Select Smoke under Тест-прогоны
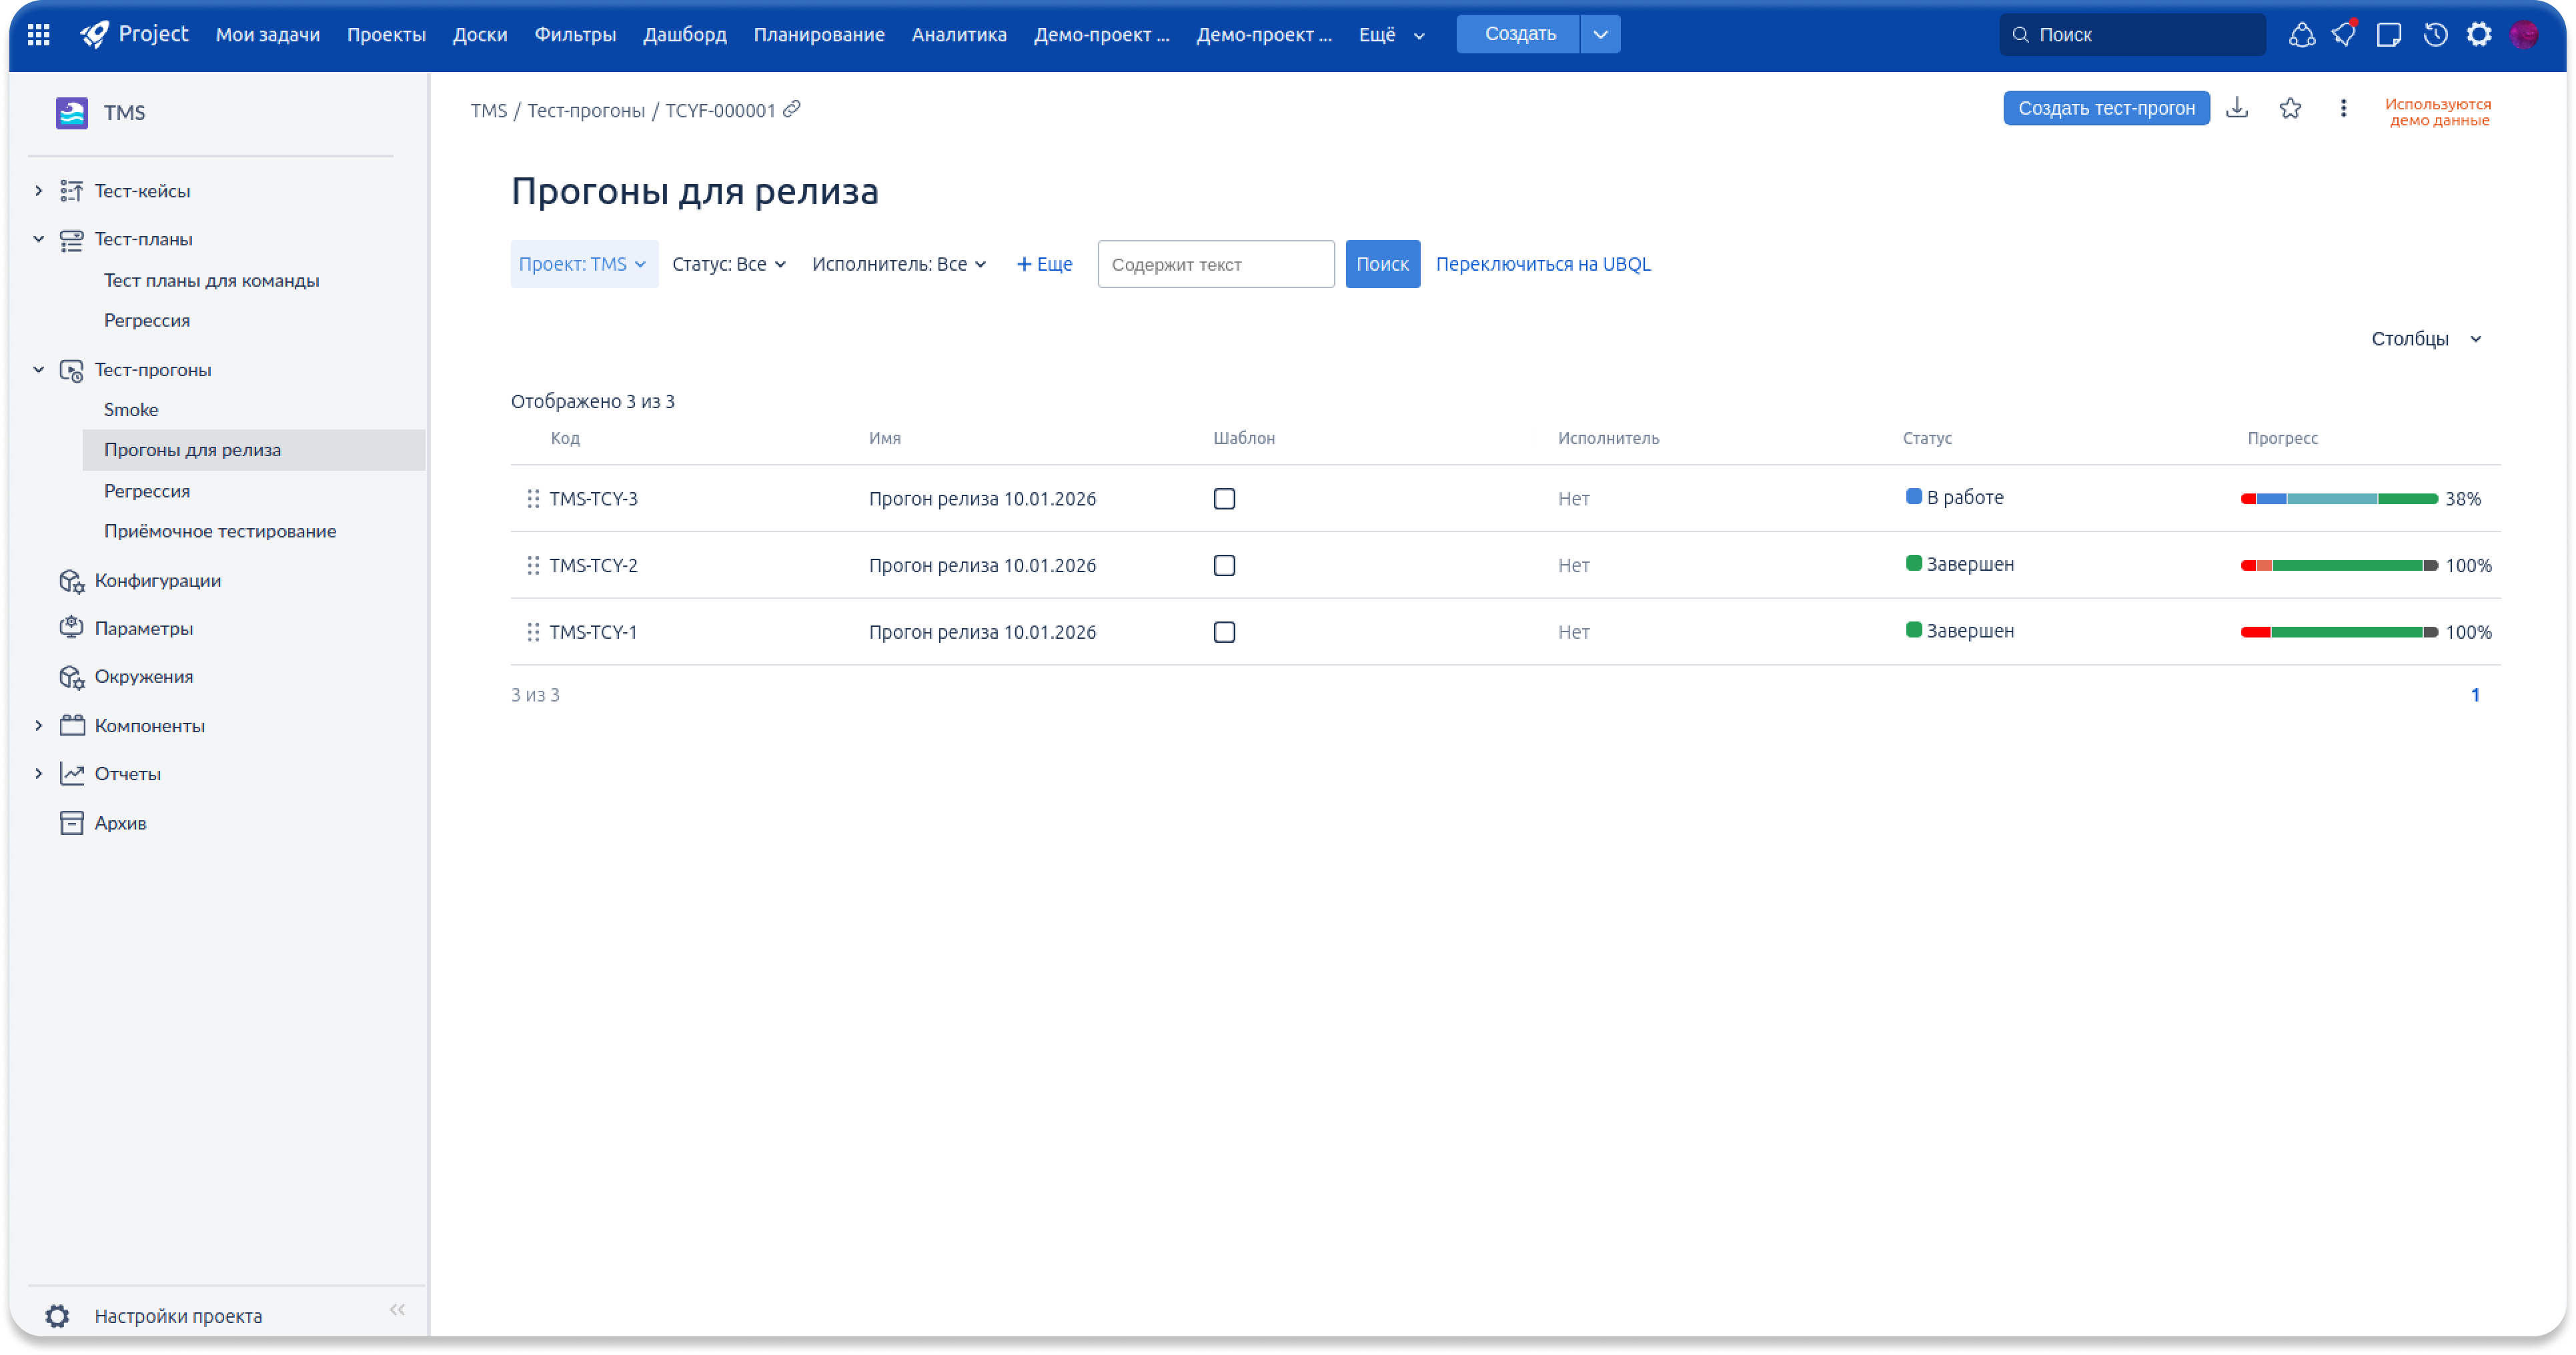This screenshot has width=2576, height=1355. (131, 410)
